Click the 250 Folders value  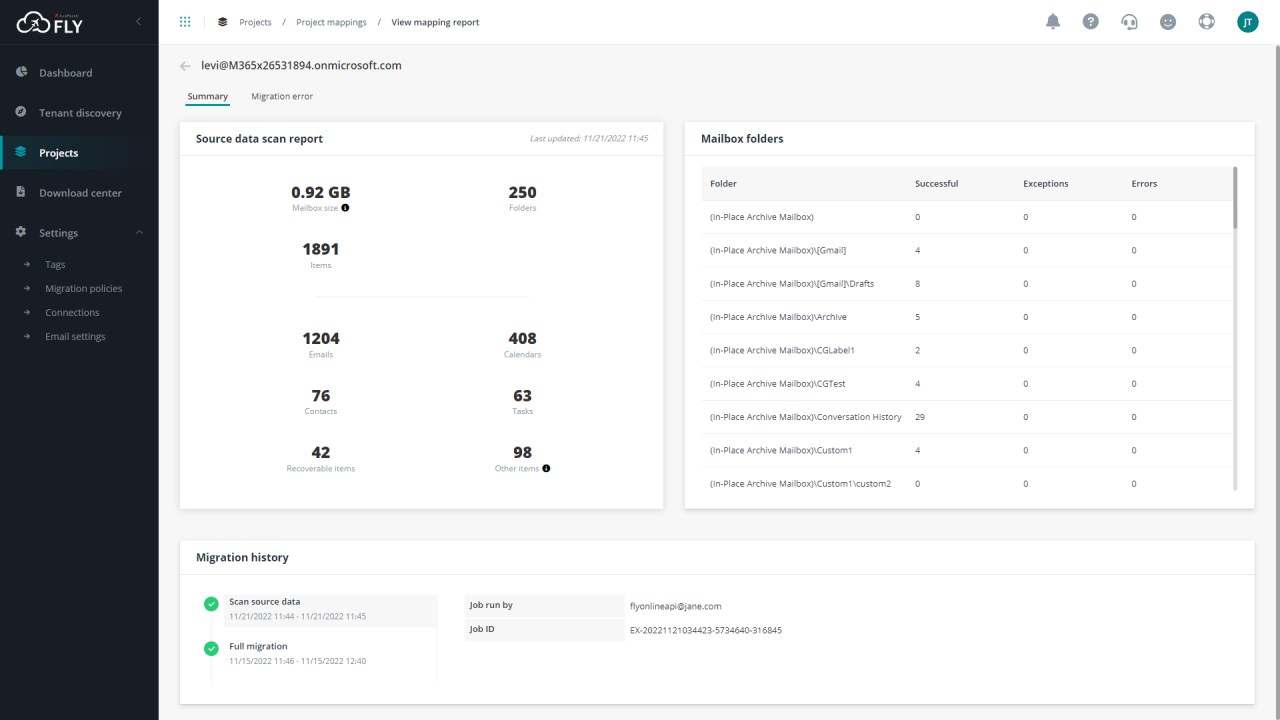[522, 192]
